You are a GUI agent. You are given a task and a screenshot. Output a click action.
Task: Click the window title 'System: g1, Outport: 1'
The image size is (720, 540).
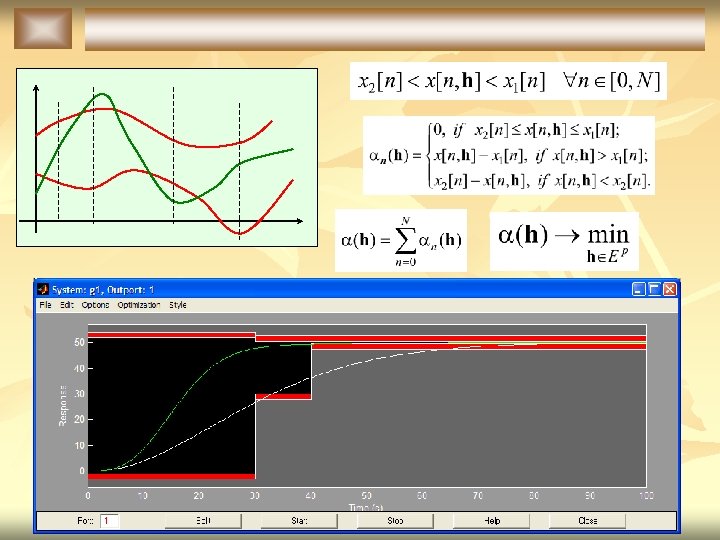[x=103, y=290]
